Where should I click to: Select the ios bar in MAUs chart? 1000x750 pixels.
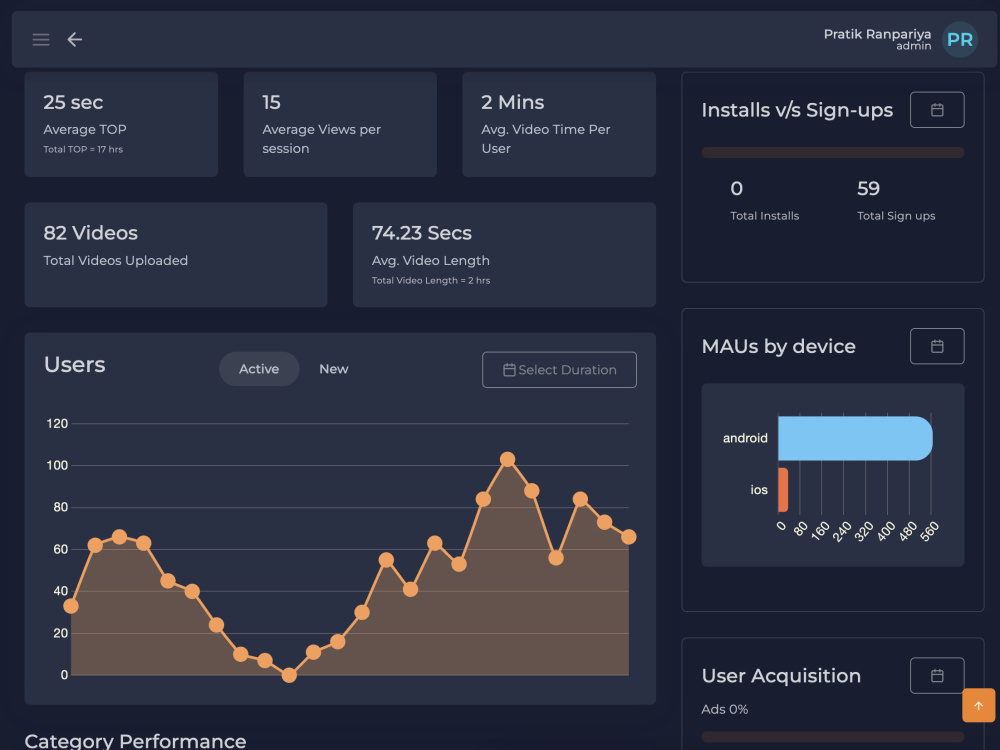[784, 490]
